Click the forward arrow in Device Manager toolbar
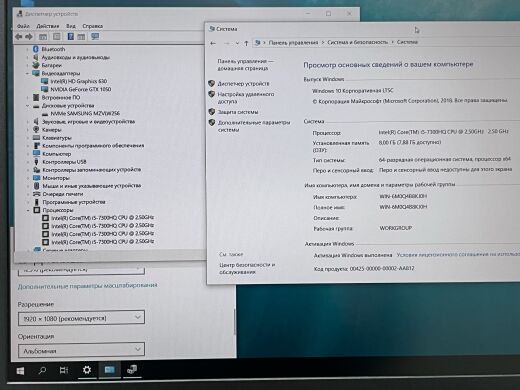 tap(29, 37)
